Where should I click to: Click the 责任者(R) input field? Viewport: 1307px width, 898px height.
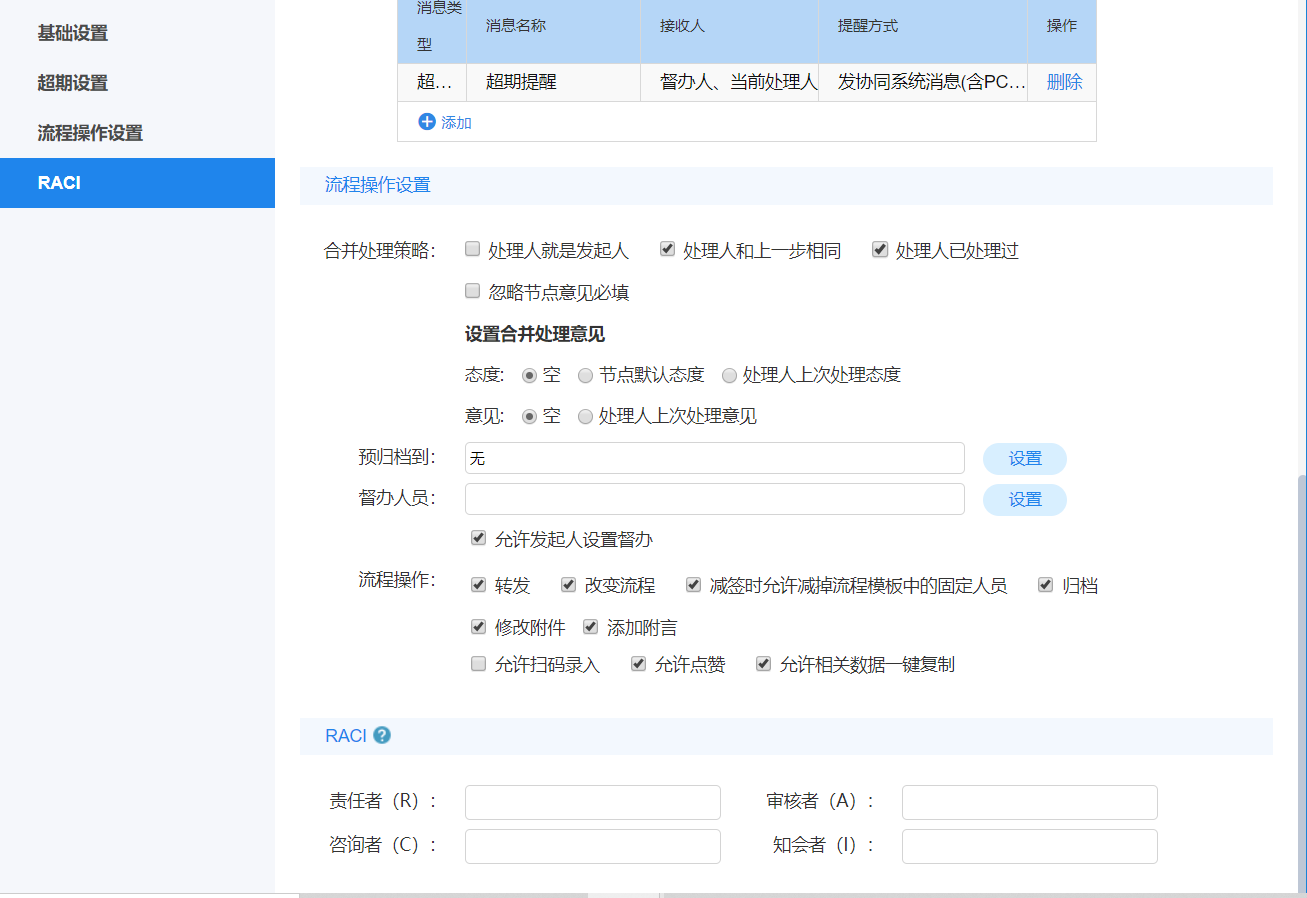pos(592,802)
